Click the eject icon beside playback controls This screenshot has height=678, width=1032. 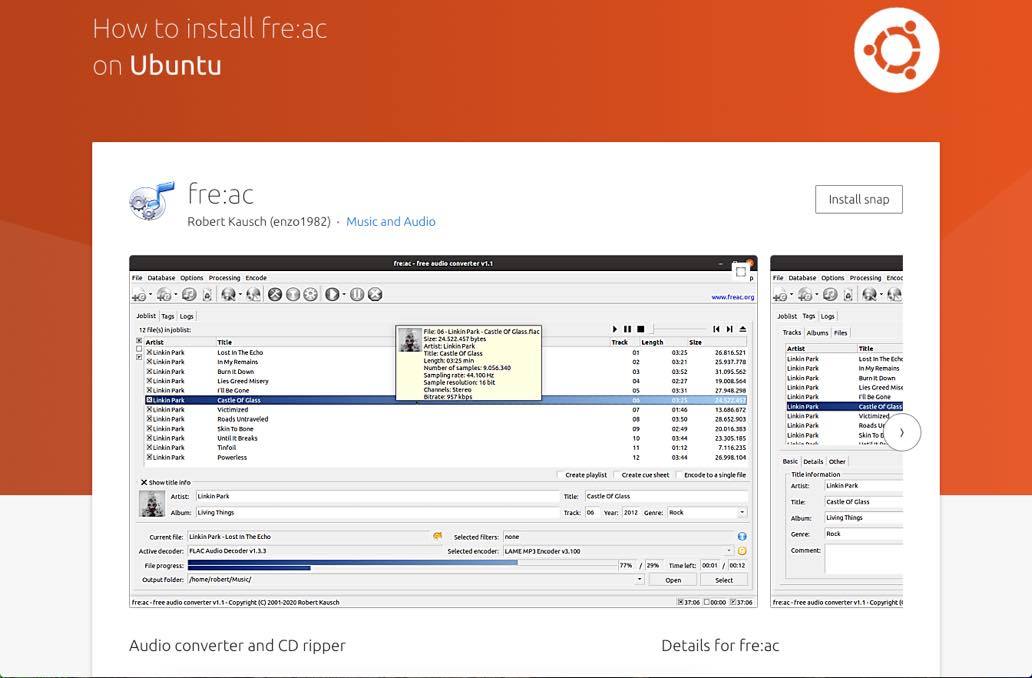(743, 329)
